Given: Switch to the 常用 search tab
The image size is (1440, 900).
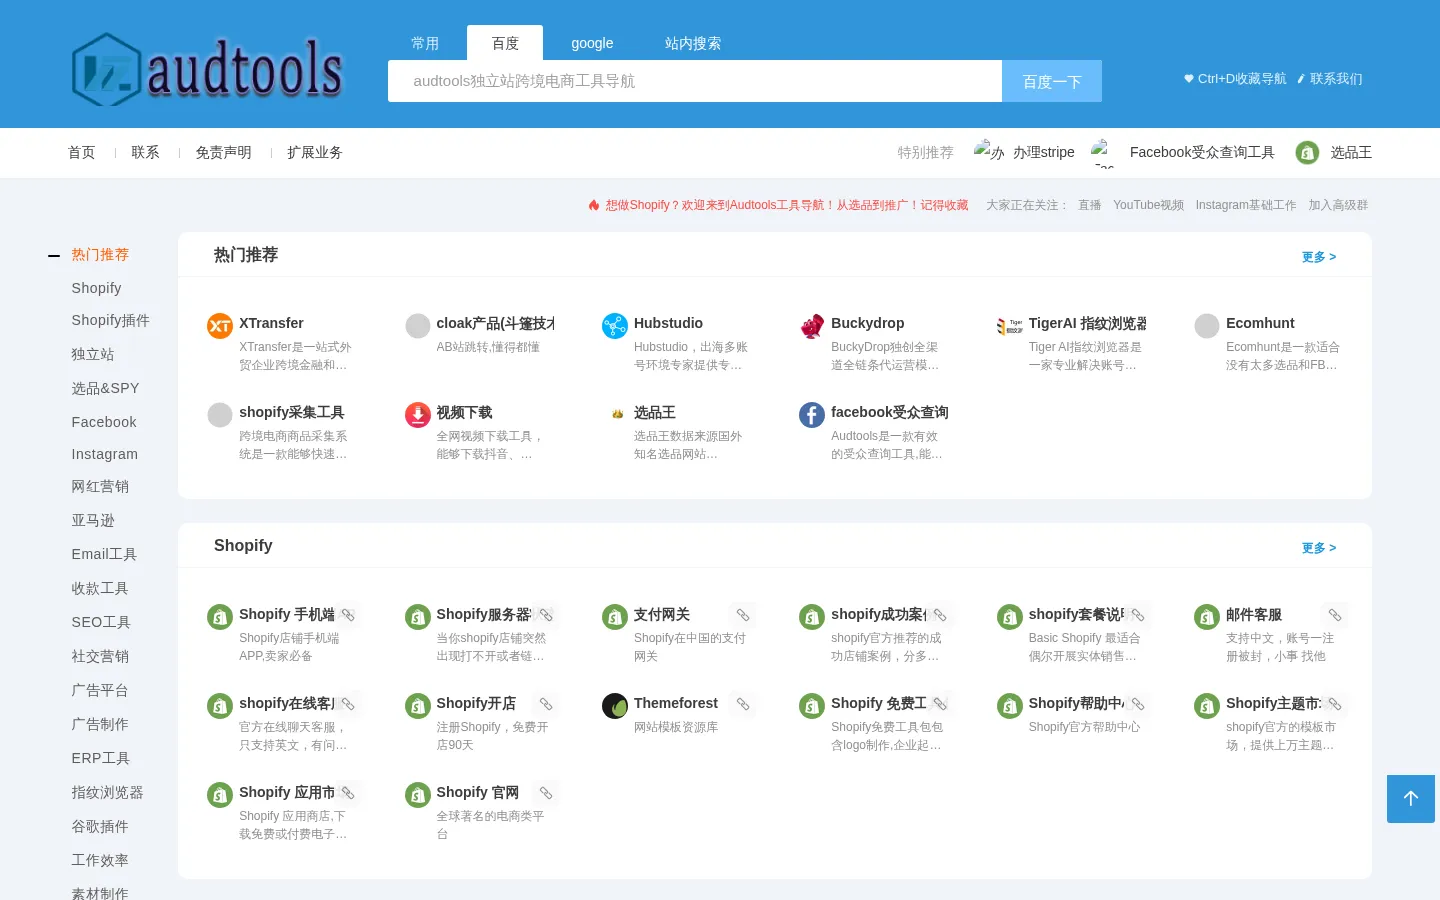Looking at the screenshot, I should (425, 43).
